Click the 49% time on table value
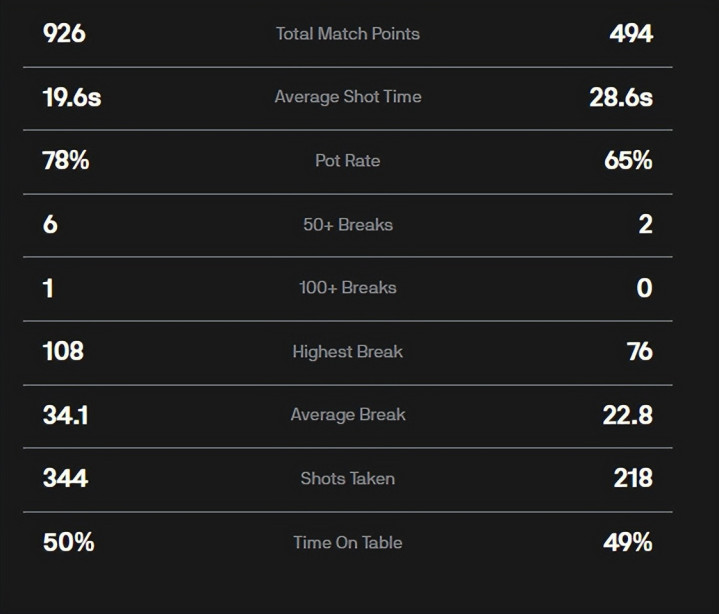 (628, 542)
